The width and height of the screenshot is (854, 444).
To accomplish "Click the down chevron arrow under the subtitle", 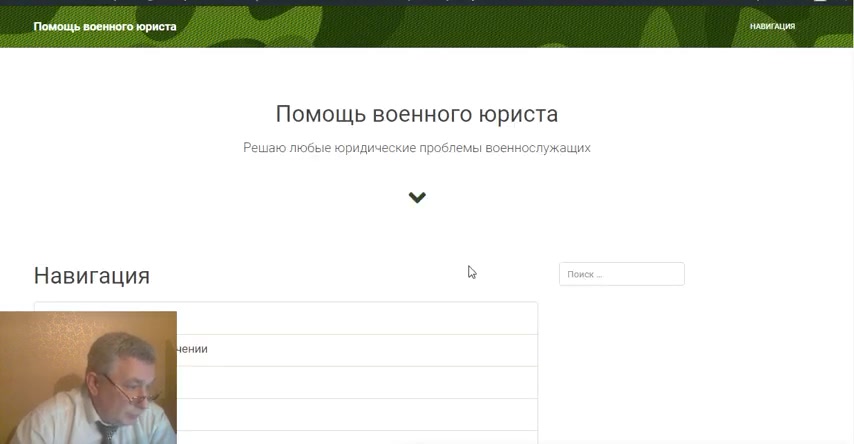I will (x=417, y=197).
